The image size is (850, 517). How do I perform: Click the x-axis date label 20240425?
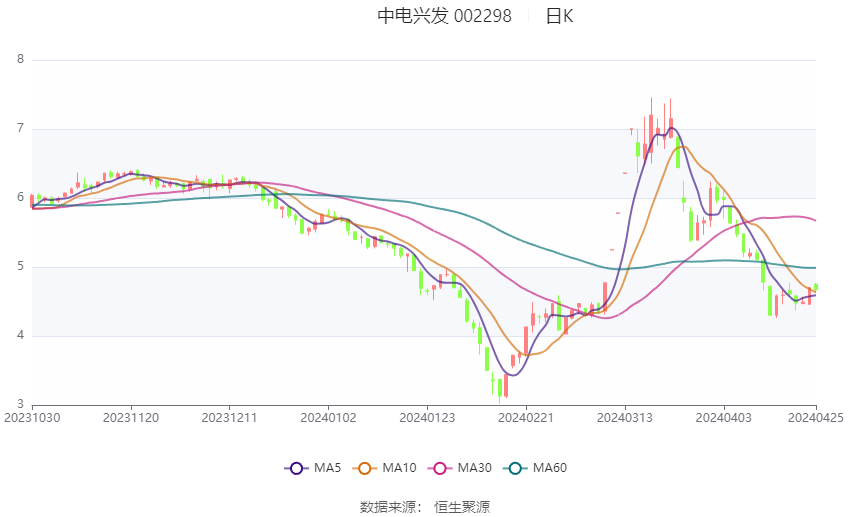point(815,418)
